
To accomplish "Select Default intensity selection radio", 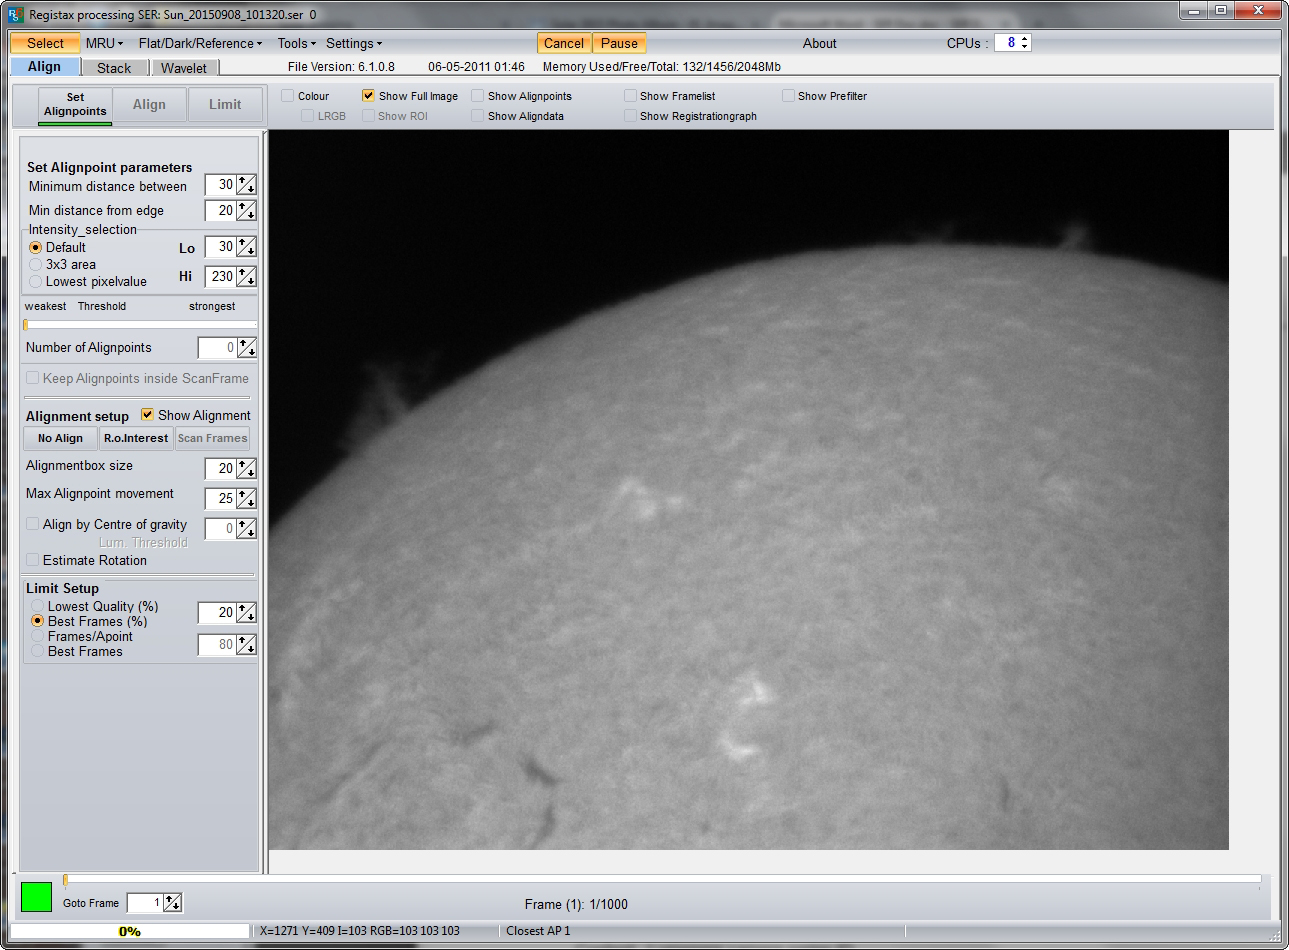I will [x=36, y=247].
